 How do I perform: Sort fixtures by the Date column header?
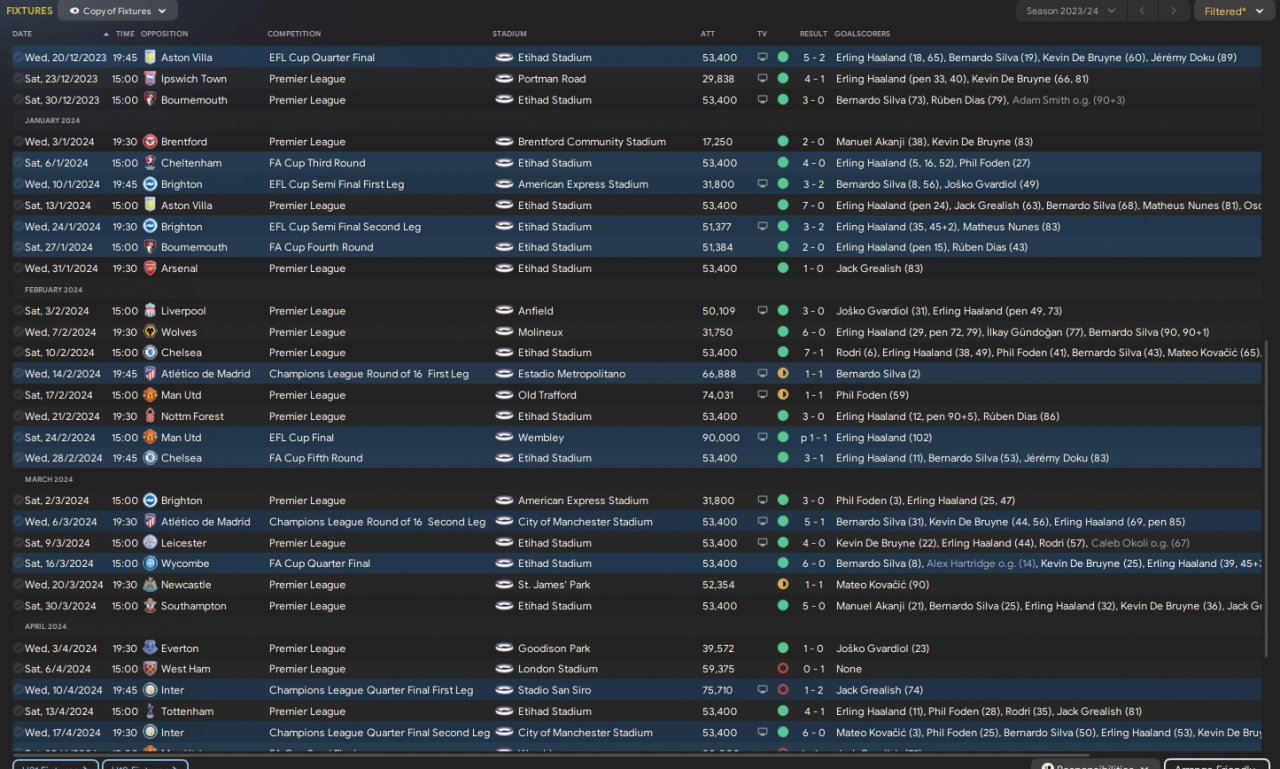23,34
